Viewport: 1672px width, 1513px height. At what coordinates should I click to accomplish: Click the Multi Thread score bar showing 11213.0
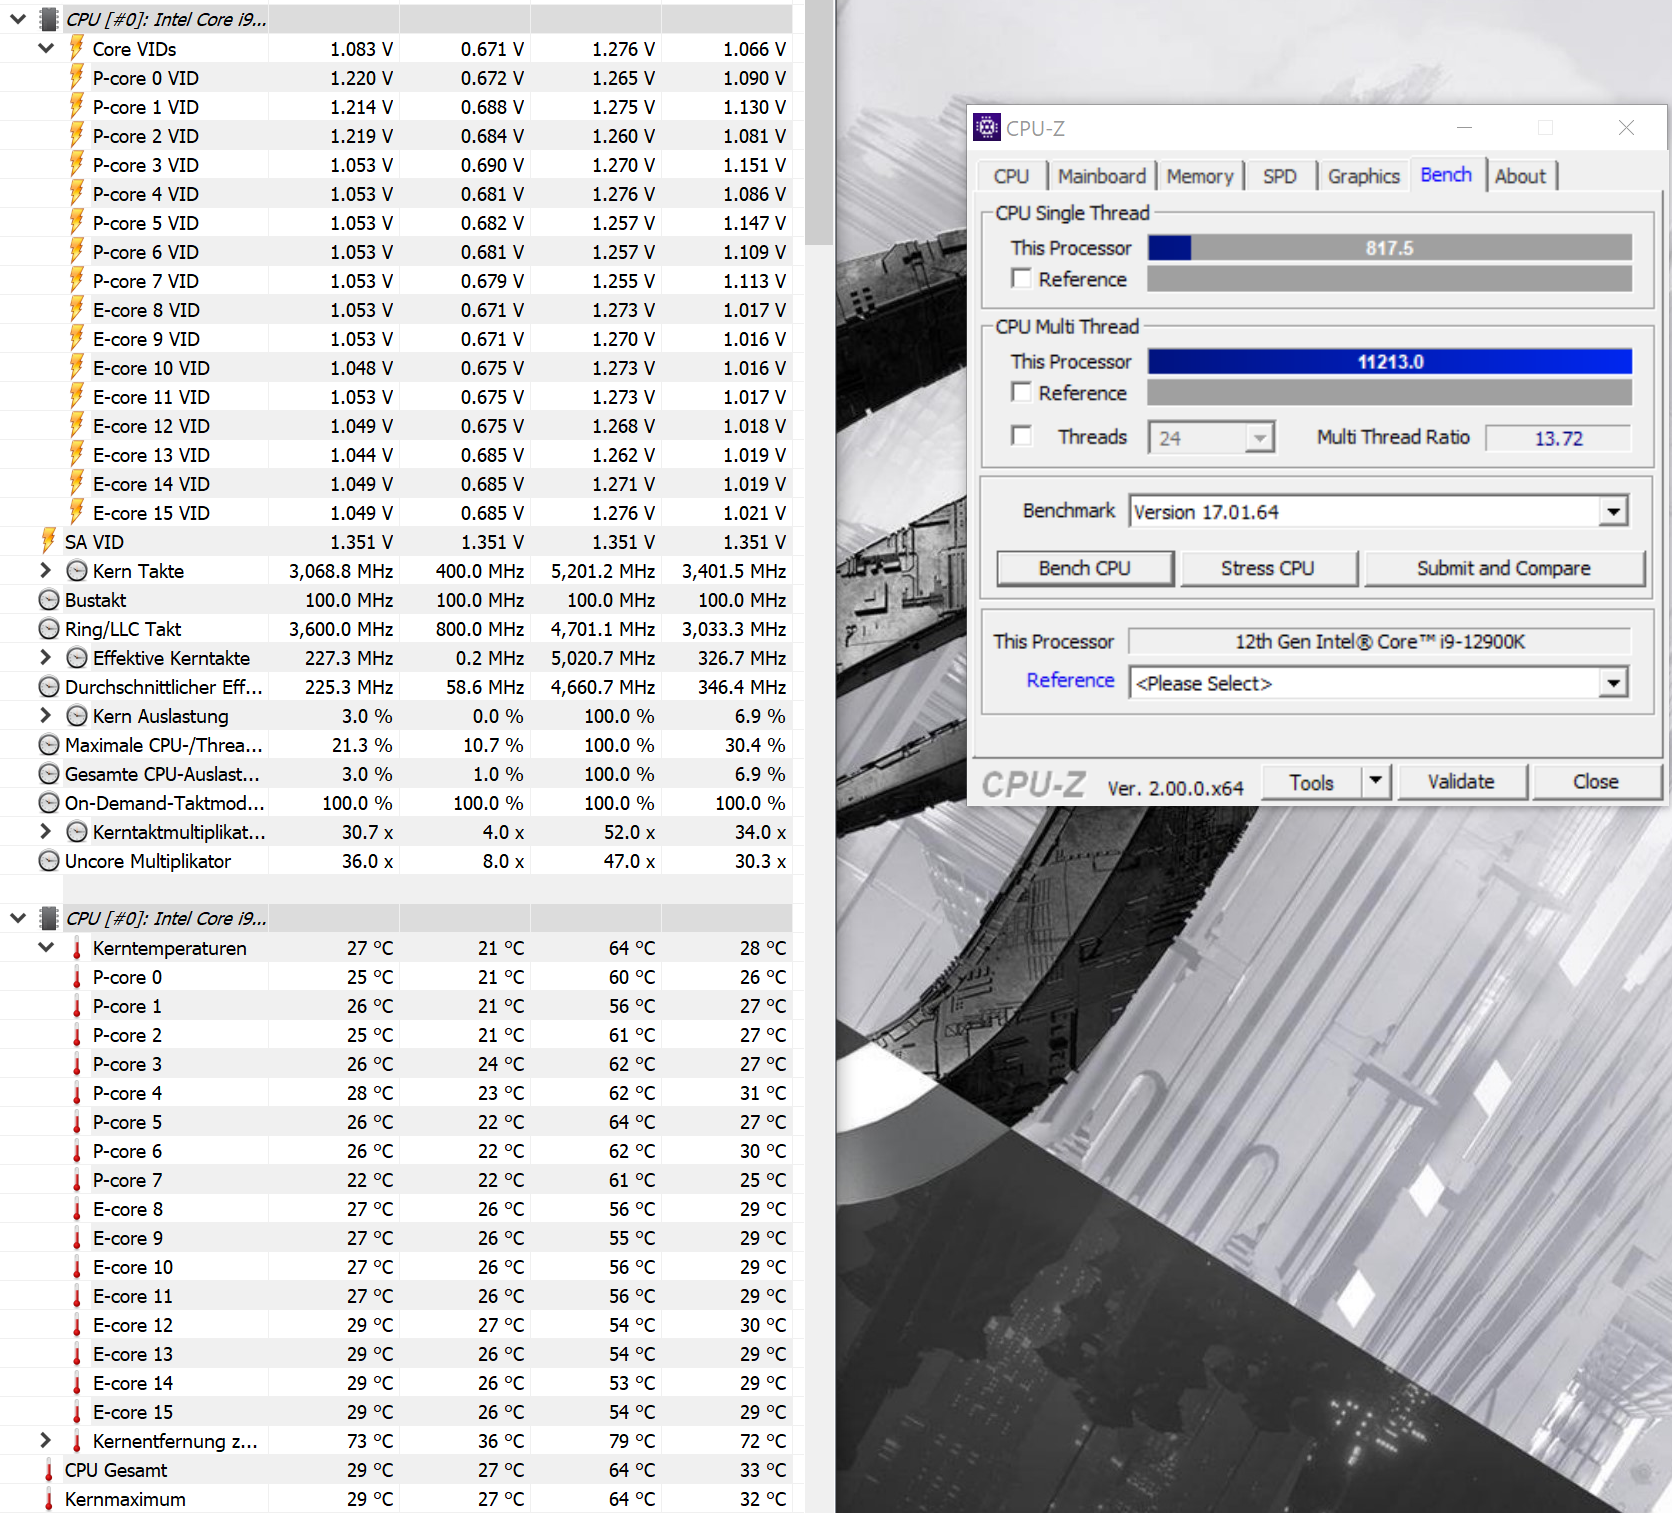click(x=1390, y=361)
